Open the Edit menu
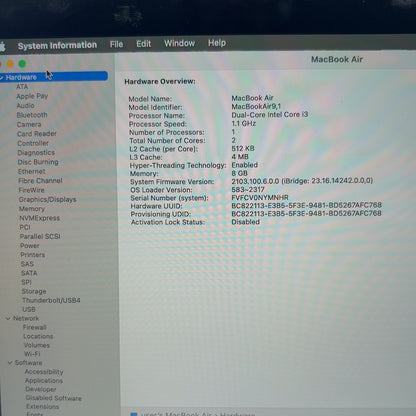The width and height of the screenshot is (416, 416). point(143,44)
